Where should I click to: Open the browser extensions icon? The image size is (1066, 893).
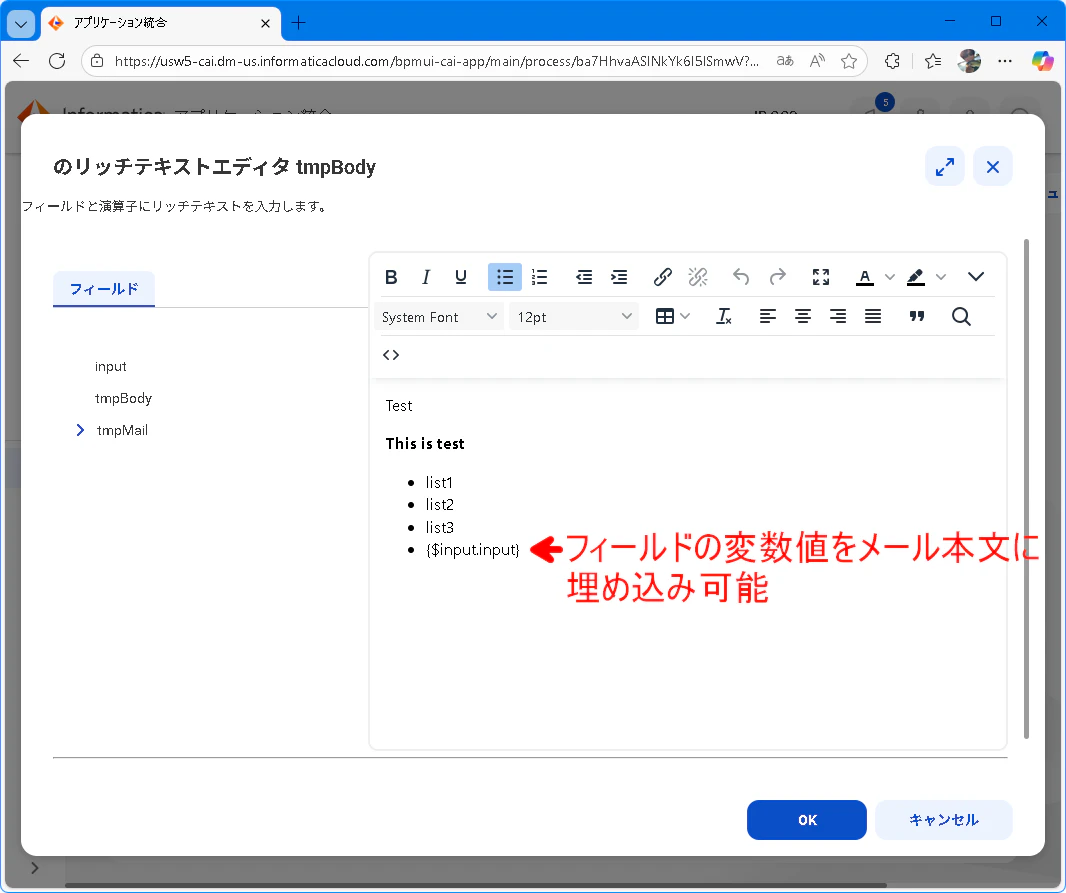point(893,61)
